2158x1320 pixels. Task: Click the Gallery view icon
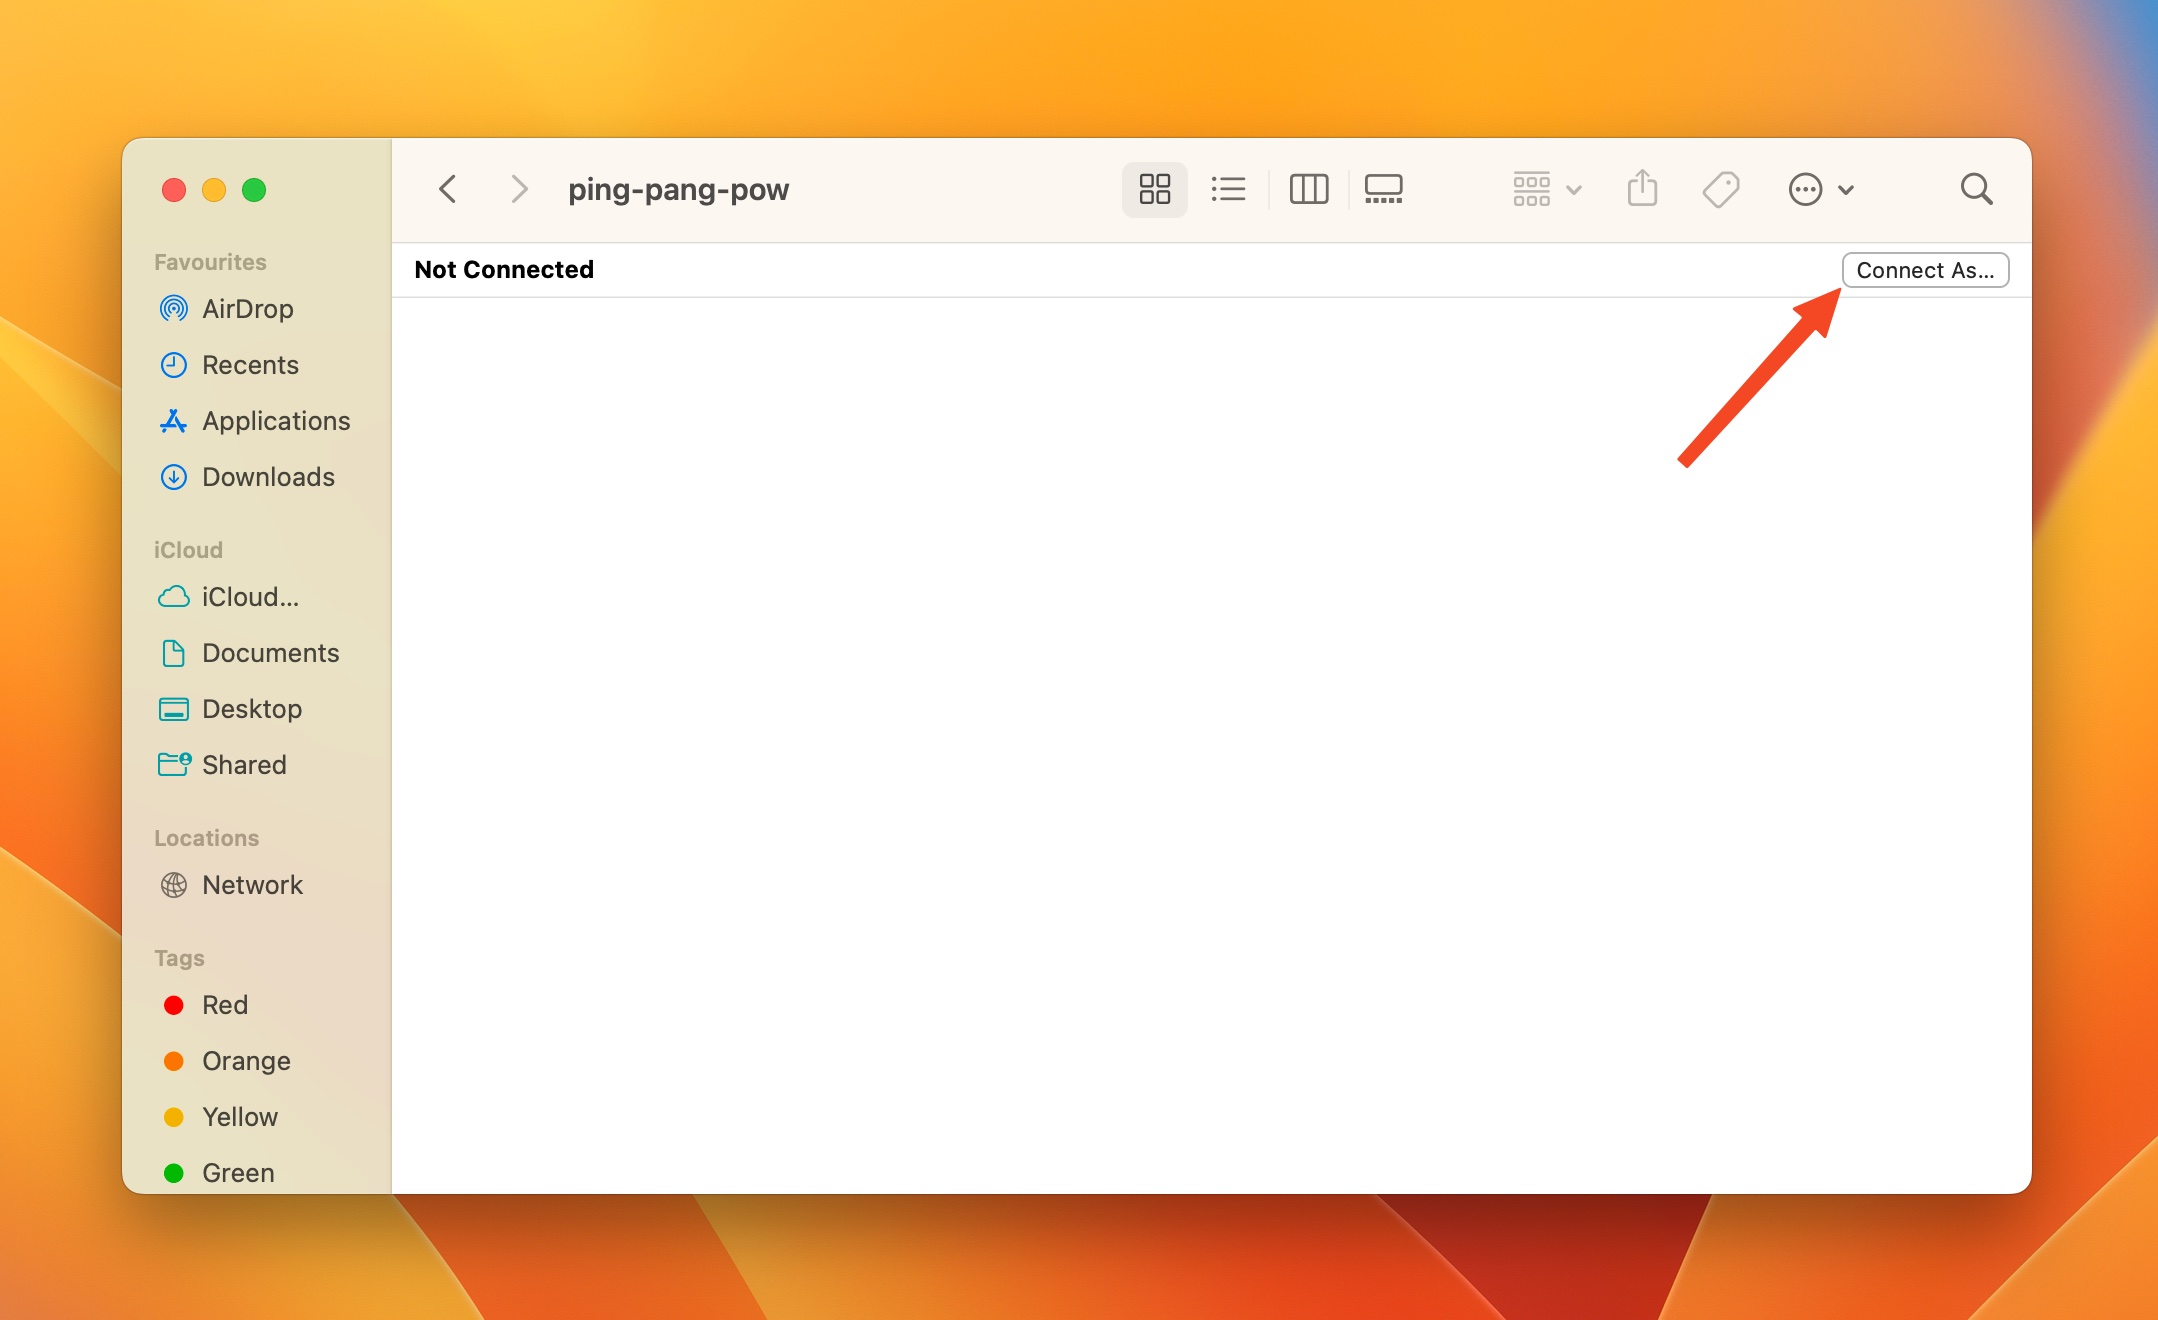tap(1383, 187)
